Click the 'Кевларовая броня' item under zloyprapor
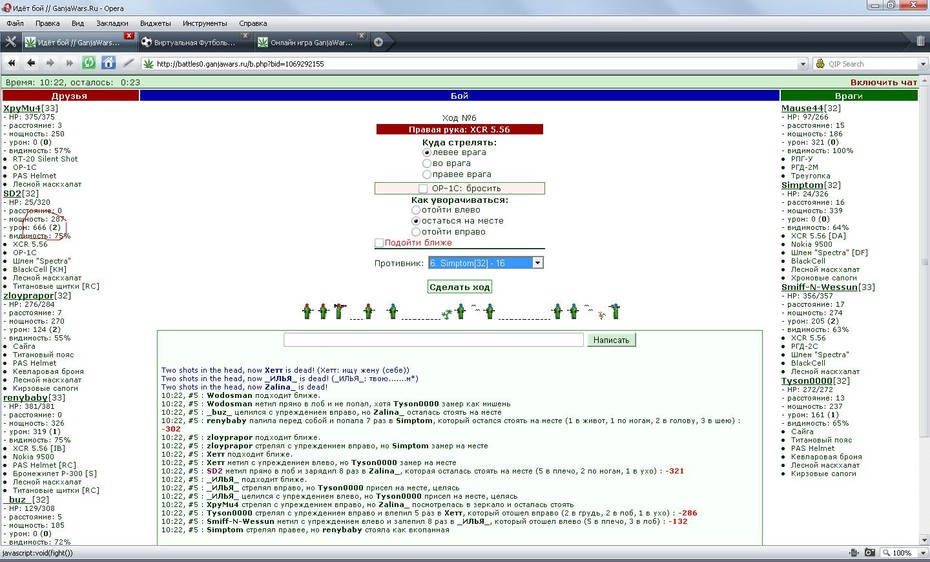The height and width of the screenshot is (562, 930). pyautogui.click(x=48, y=372)
